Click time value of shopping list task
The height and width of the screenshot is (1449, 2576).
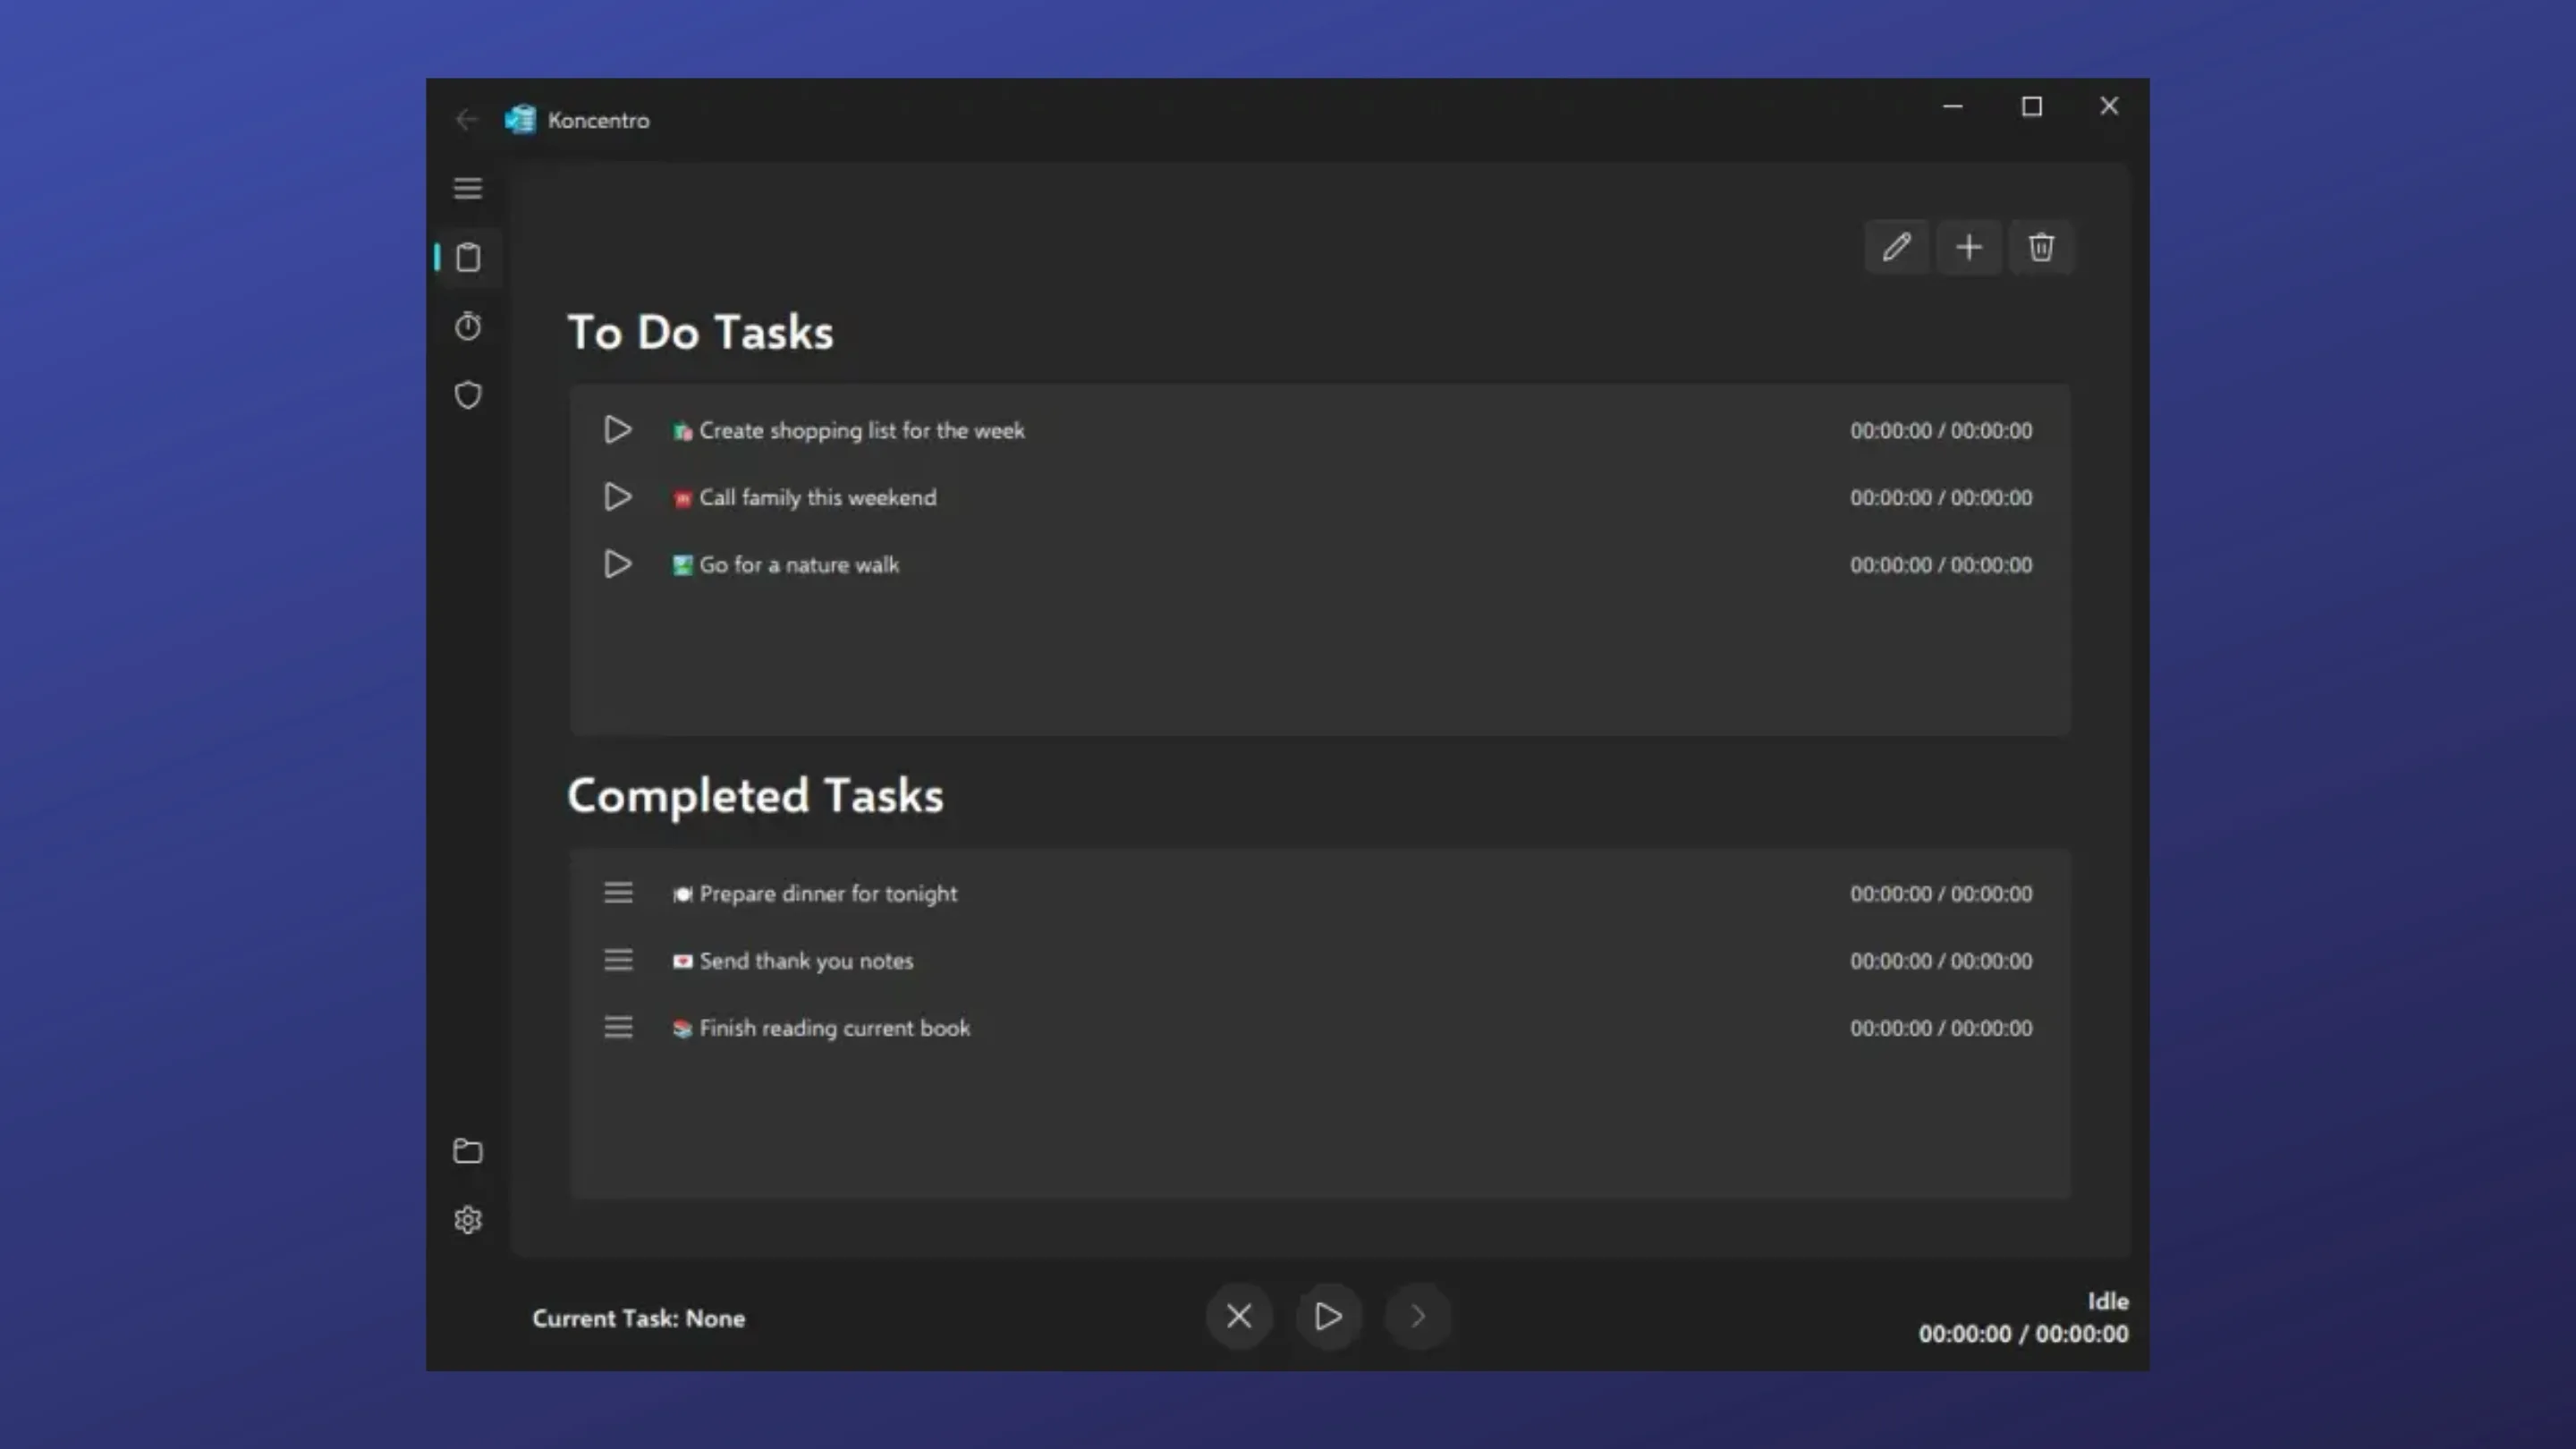coord(1941,431)
